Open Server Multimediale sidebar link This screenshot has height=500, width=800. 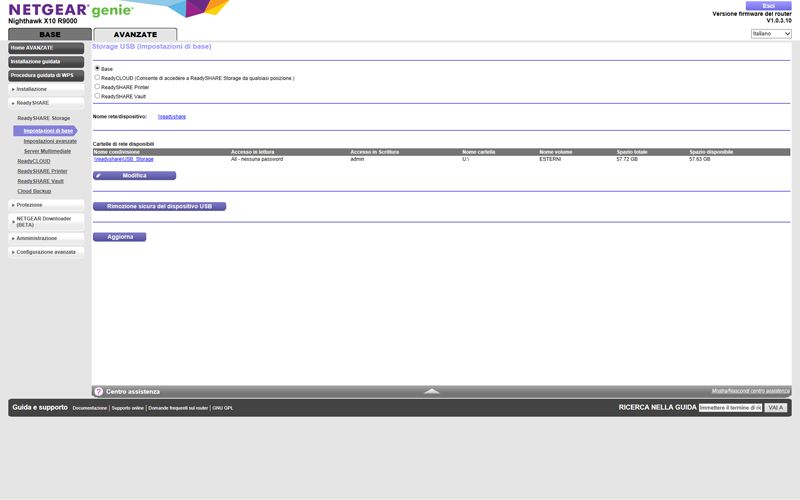point(47,152)
